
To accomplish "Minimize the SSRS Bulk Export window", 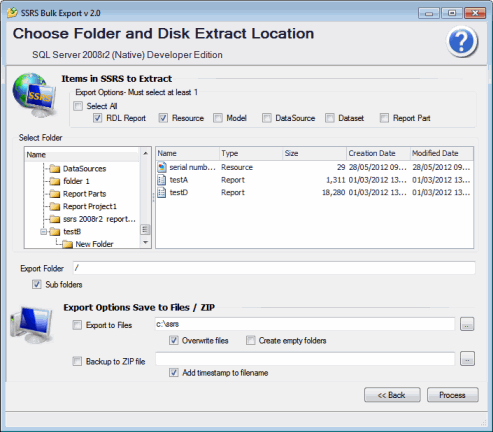I will 429,13.
